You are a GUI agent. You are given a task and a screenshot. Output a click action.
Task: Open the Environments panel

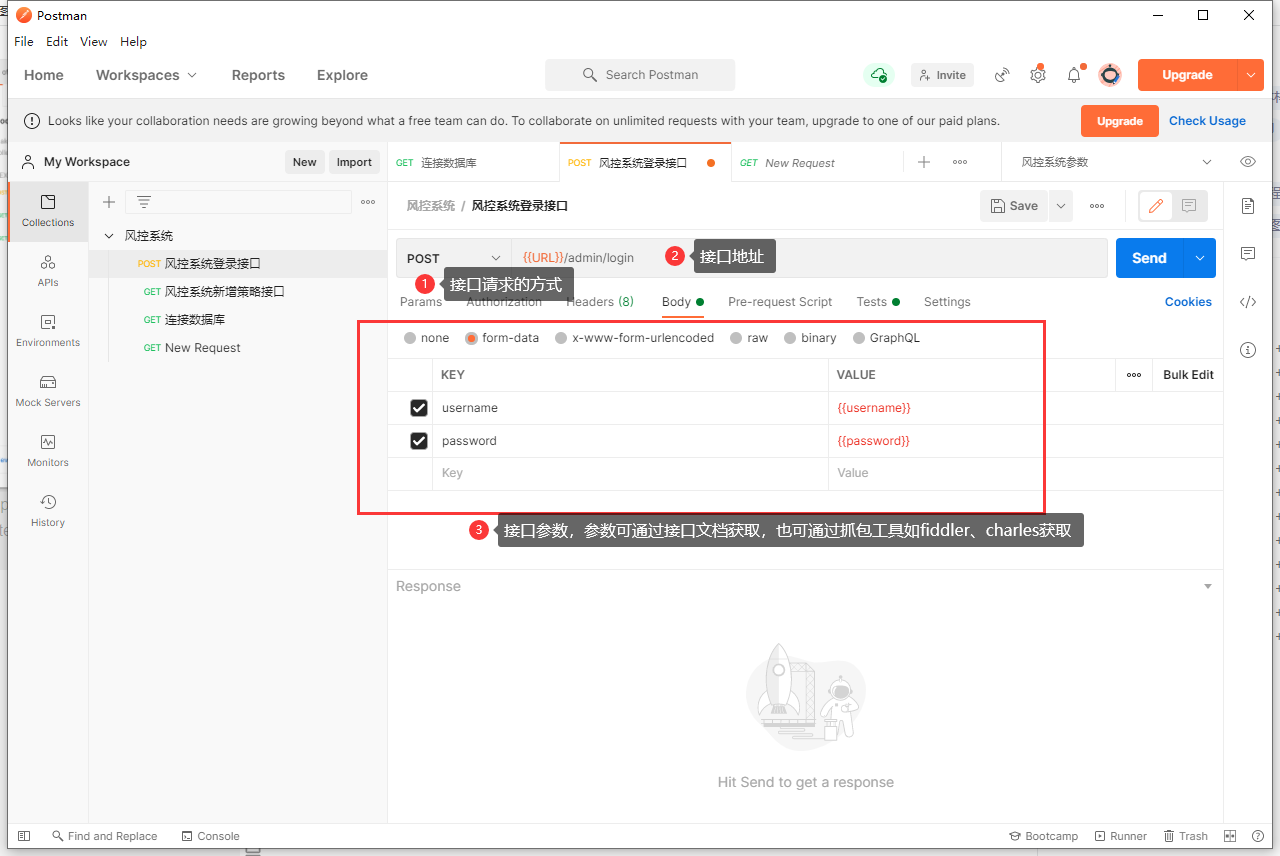47,331
